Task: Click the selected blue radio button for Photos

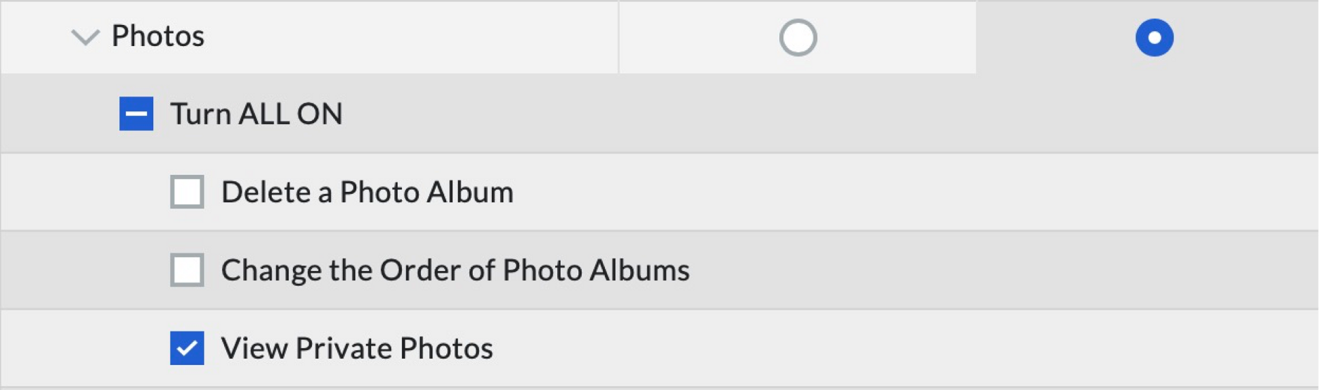Action: [x=1154, y=38]
